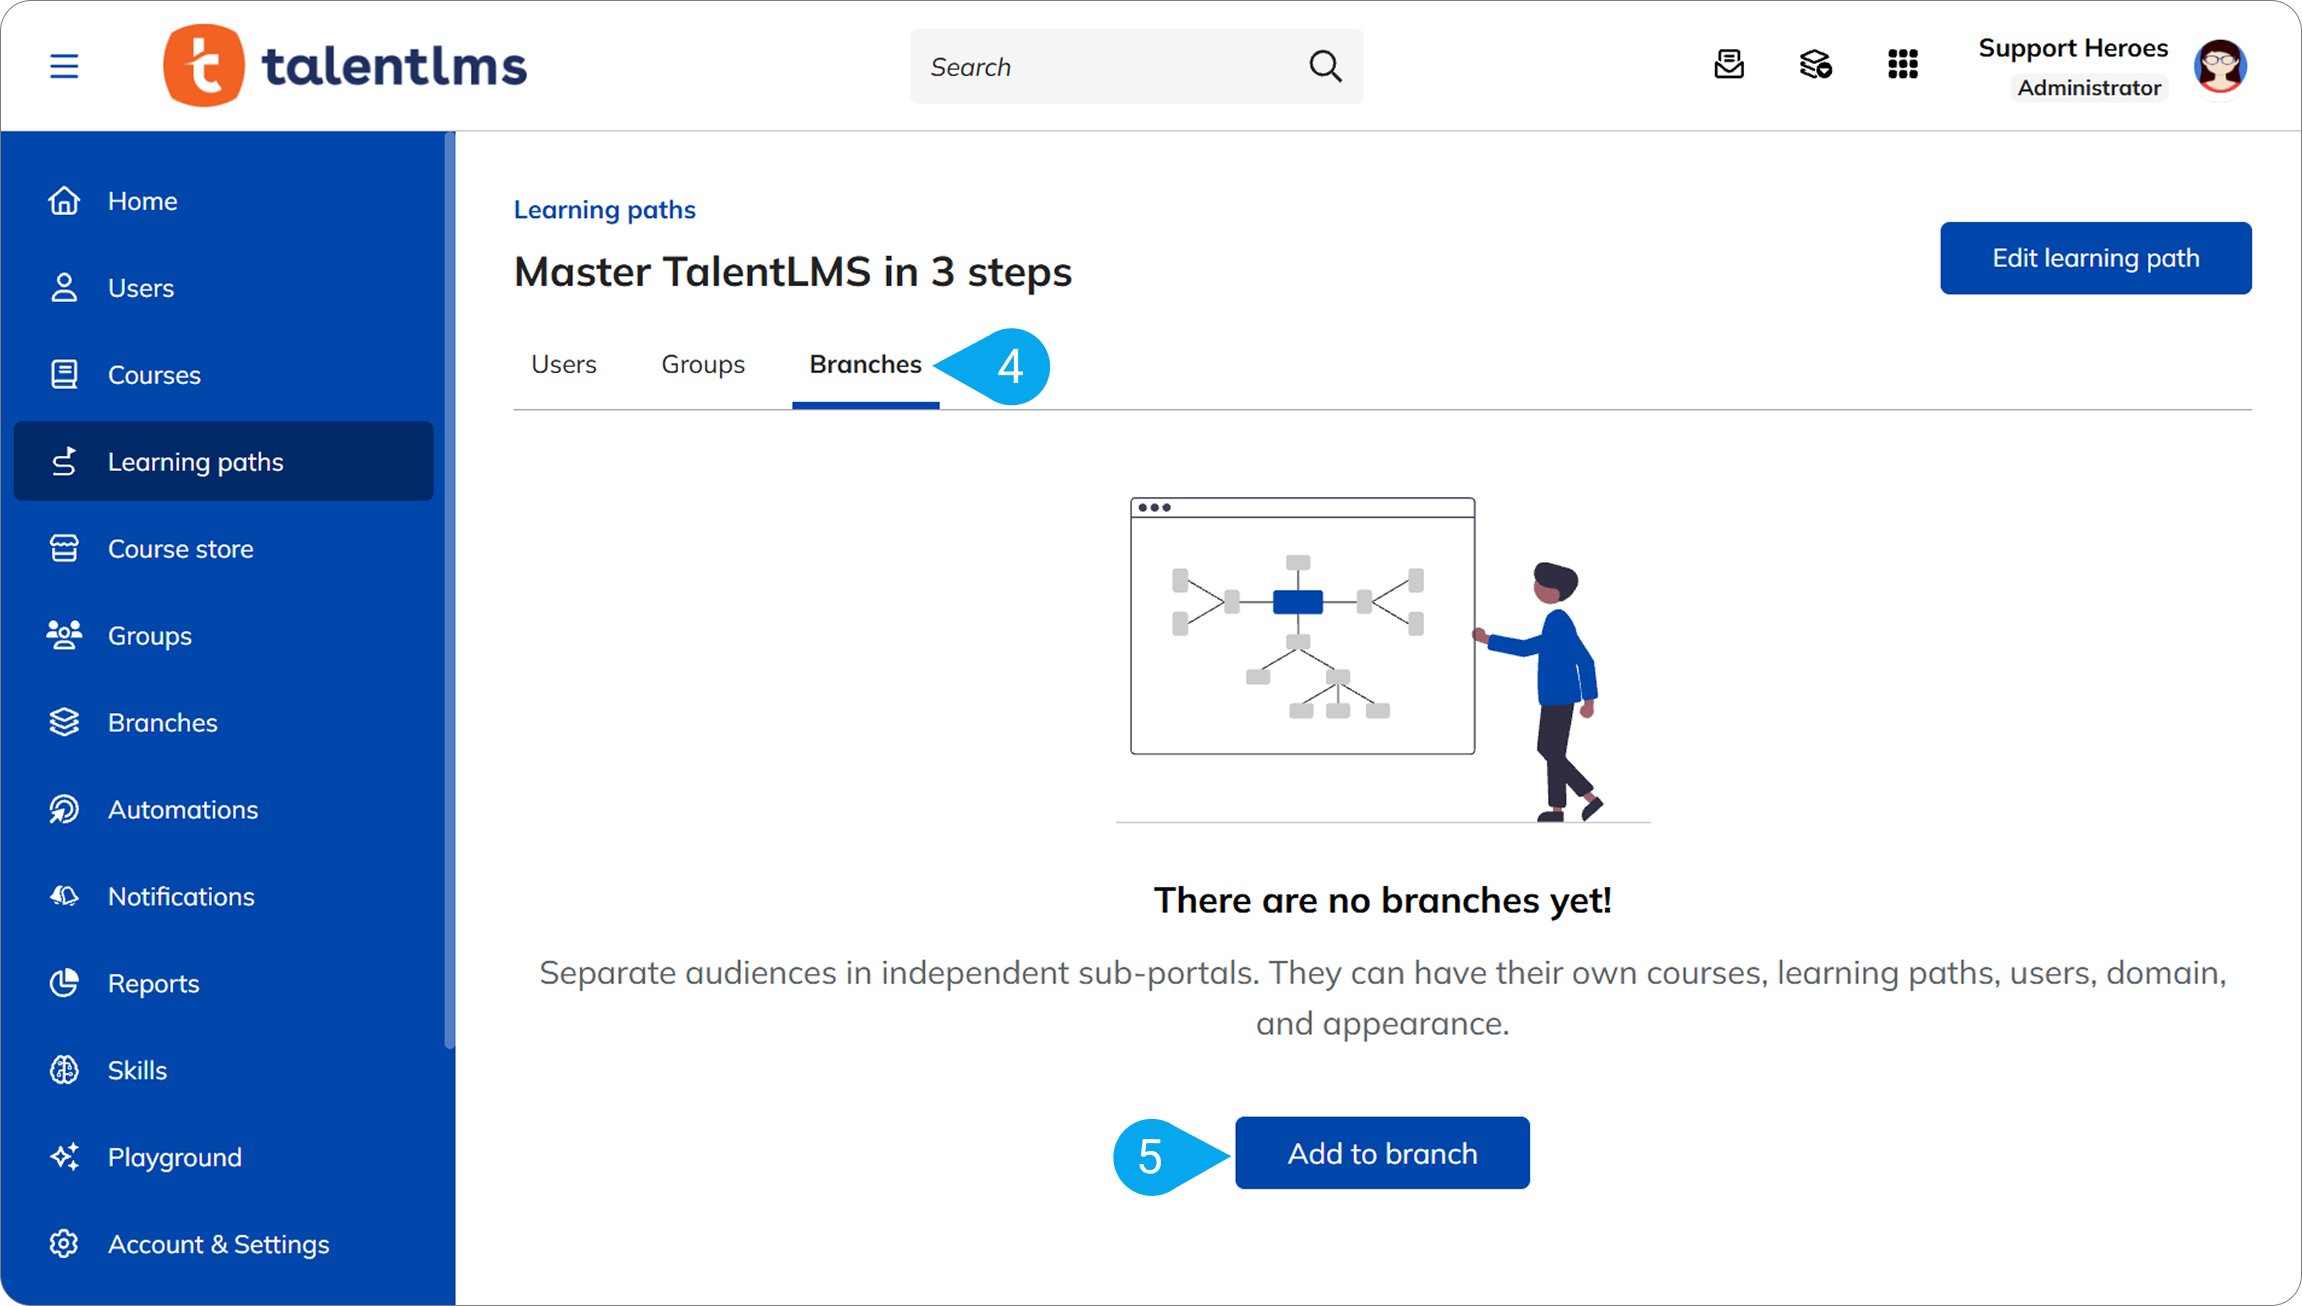This screenshot has width=2302, height=1306.
Task: Click the Add to branch button
Action: (x=1382, y=1153)
